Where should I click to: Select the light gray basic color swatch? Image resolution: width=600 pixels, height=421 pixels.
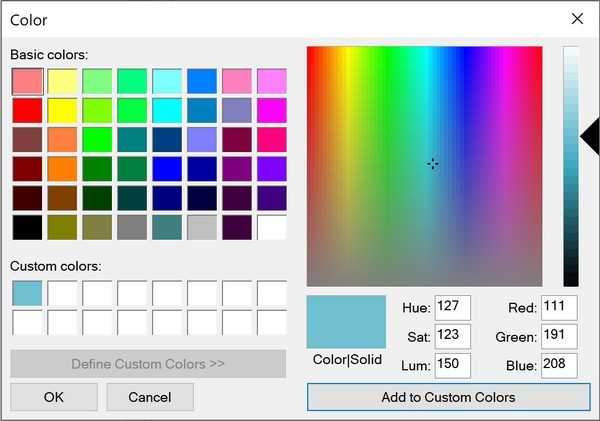click(202, 227)
